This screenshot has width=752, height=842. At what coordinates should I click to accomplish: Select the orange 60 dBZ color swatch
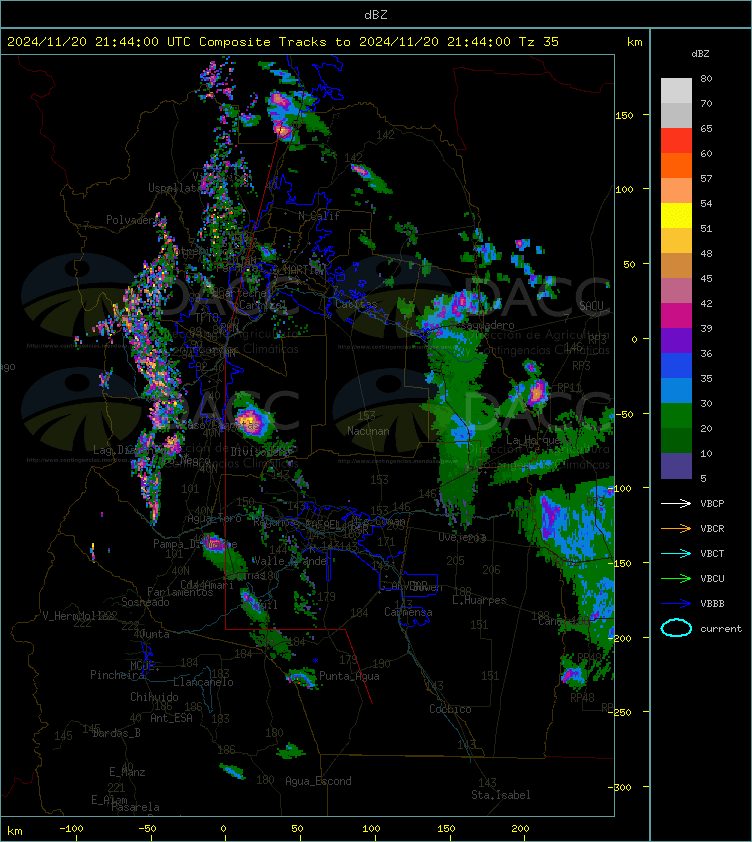pos(676,165)
